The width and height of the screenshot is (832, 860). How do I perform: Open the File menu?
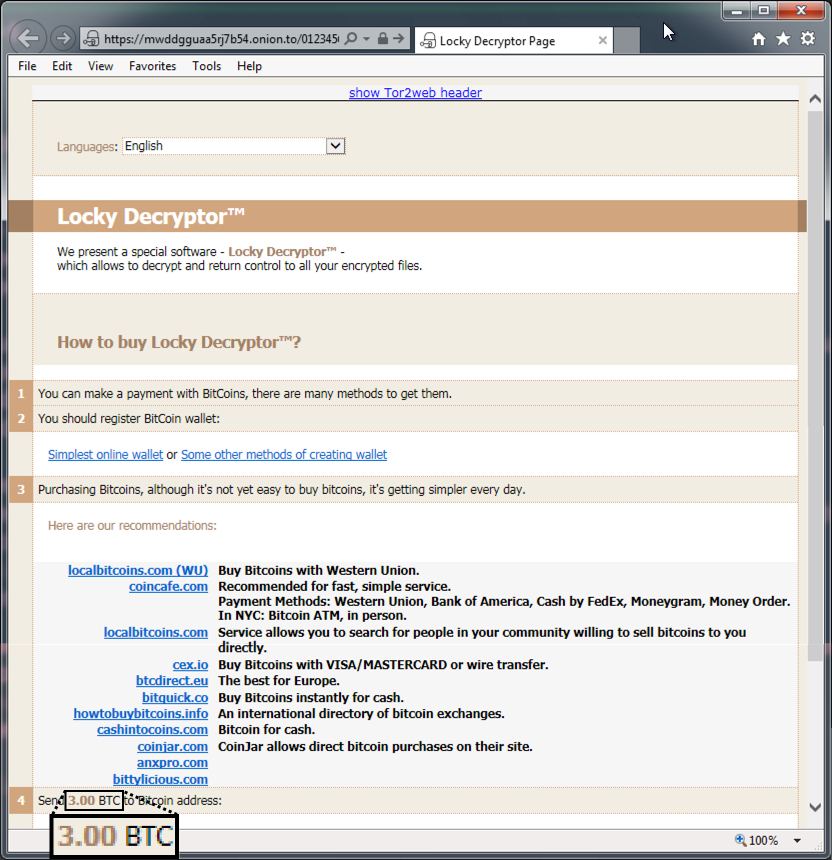[x=27, y=66]
